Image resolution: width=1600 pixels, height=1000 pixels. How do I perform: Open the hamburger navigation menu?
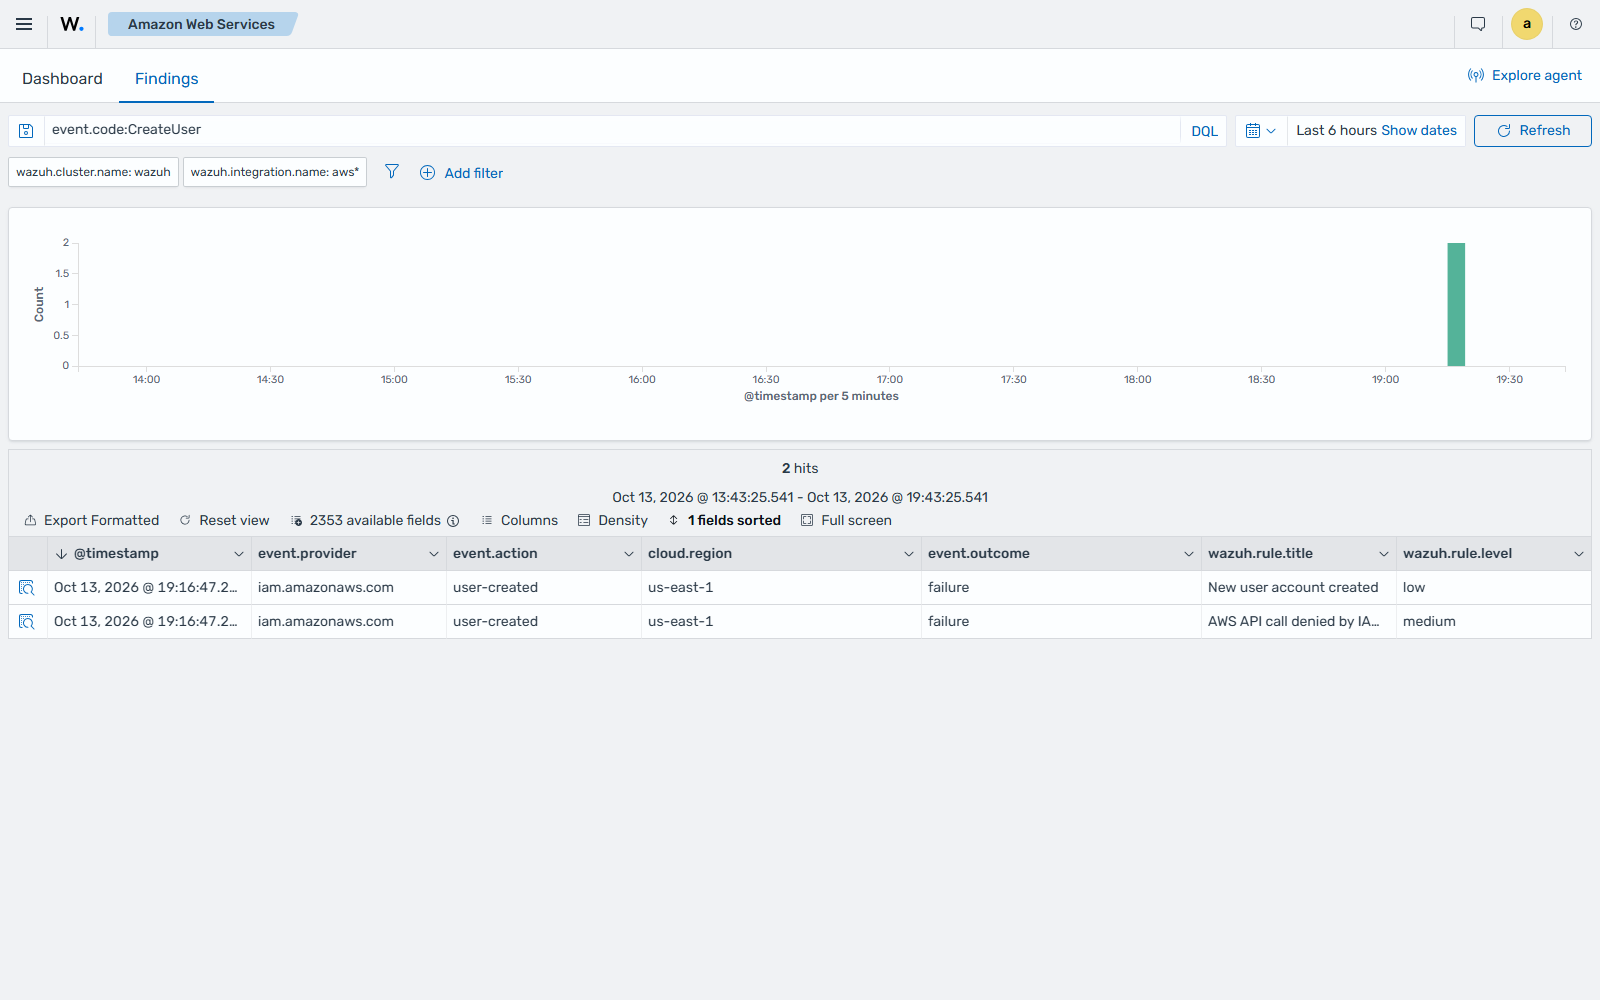pyautogui.click(x=24, y=24)
